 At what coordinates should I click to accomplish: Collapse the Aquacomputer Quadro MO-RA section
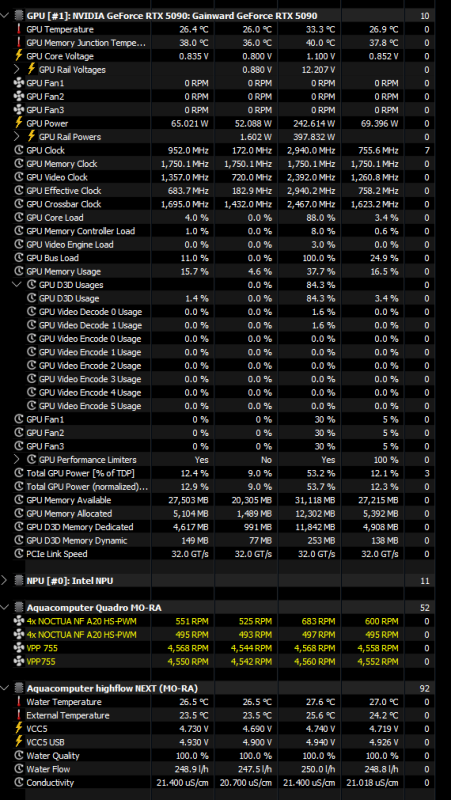point(5,608)
